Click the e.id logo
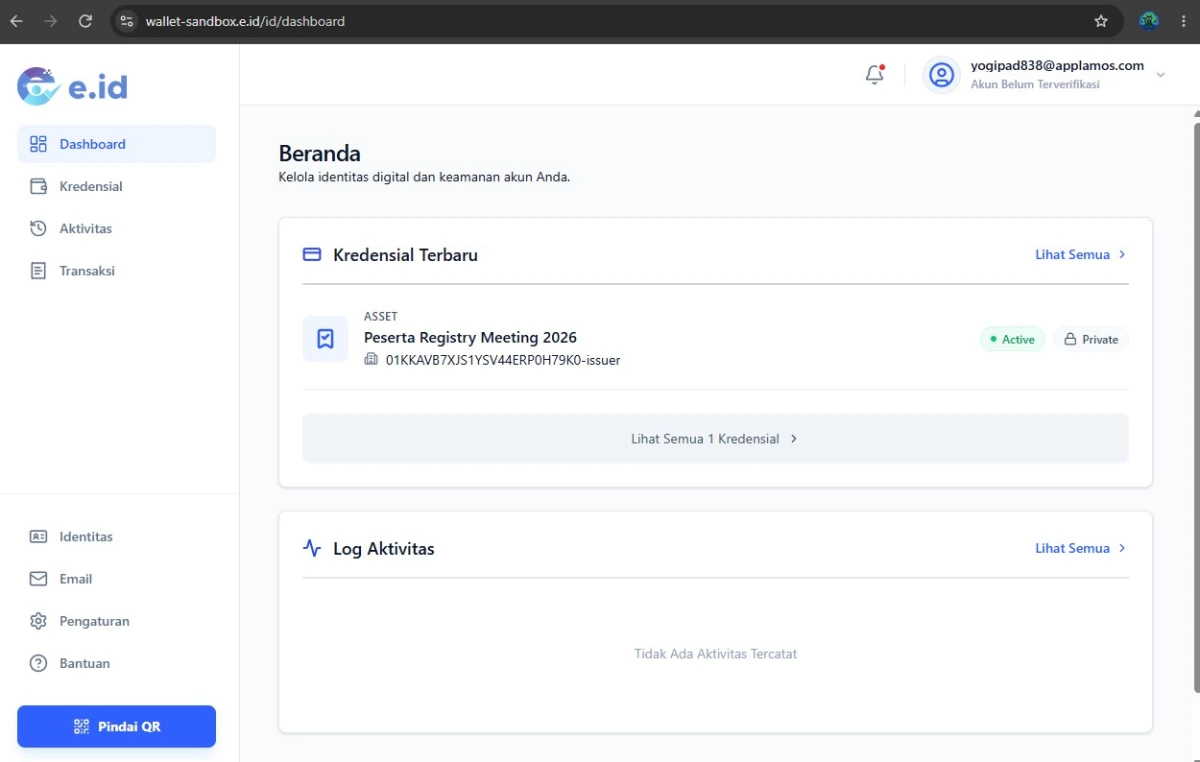 pyautogui.click(x=73, y=87)
